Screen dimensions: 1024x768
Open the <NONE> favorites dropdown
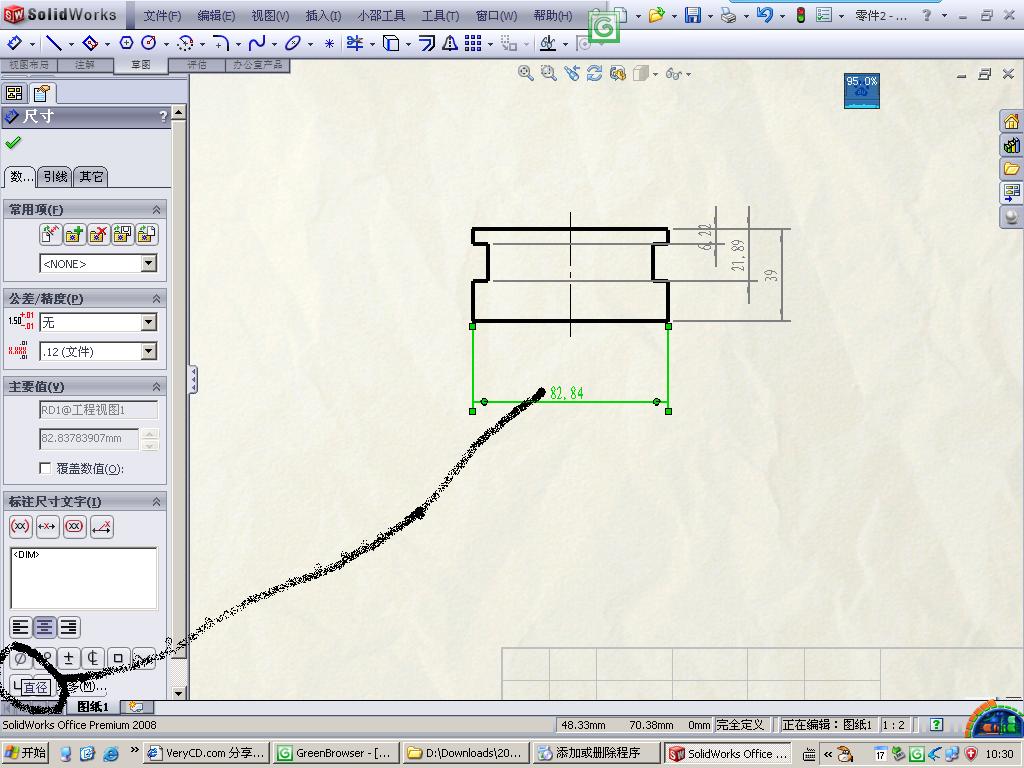(x=149, y=263)
